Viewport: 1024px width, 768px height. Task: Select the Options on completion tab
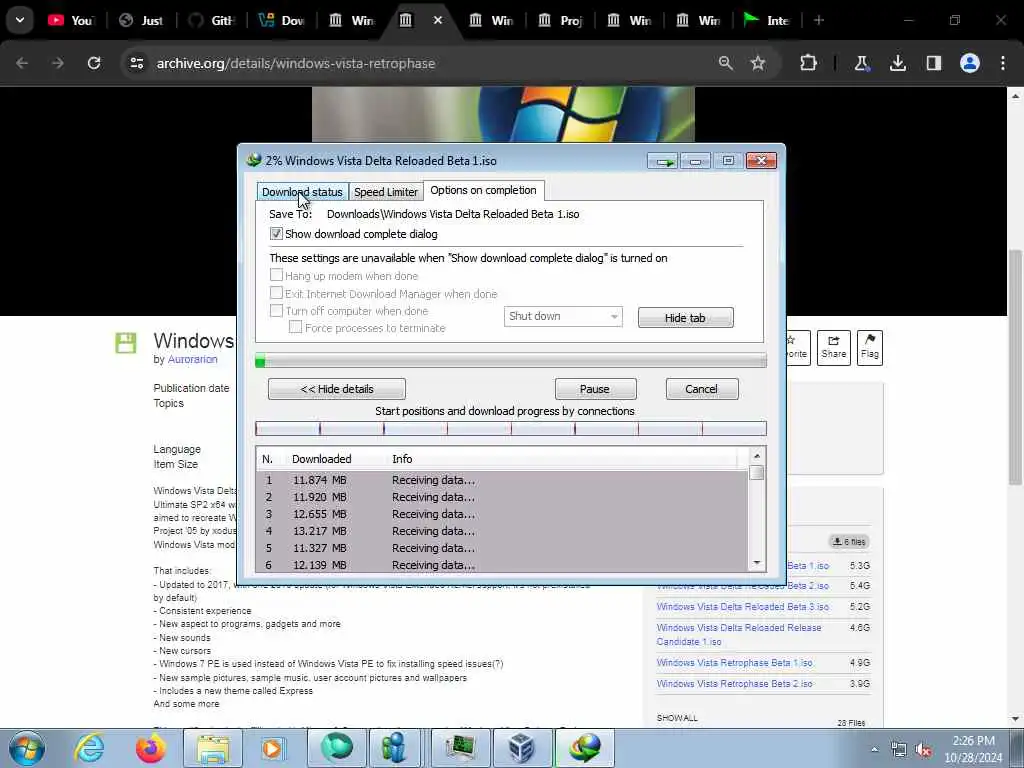tap(483, 190)
